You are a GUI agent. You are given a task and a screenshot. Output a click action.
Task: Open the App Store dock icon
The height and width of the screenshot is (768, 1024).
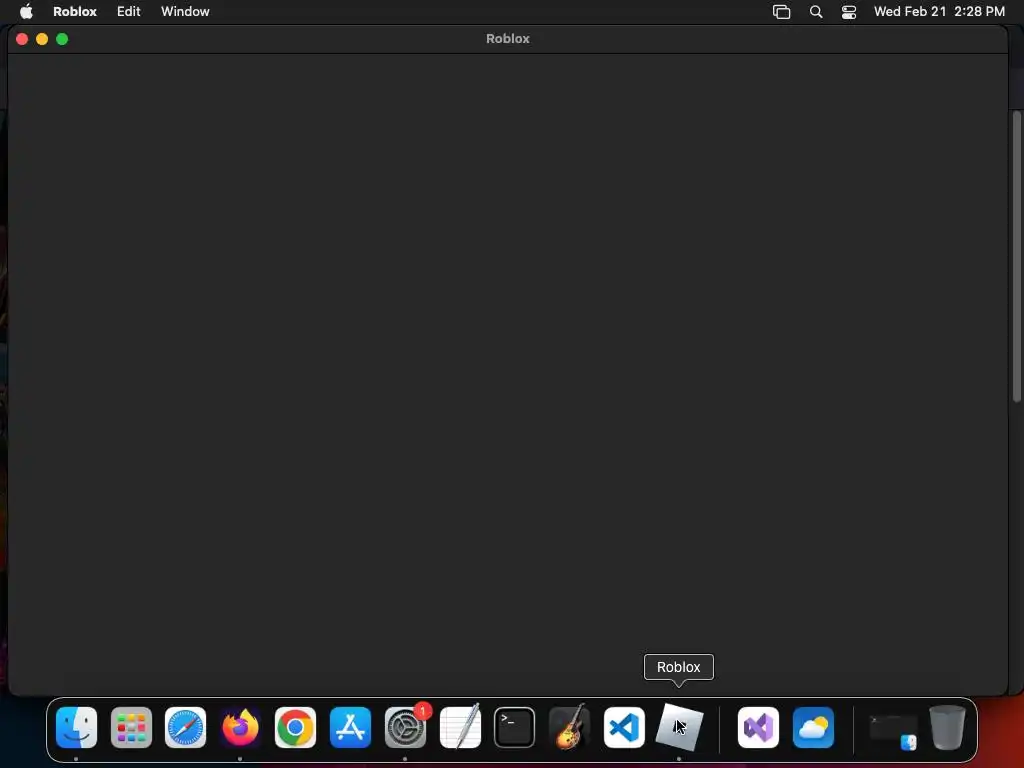pos(350,727)
